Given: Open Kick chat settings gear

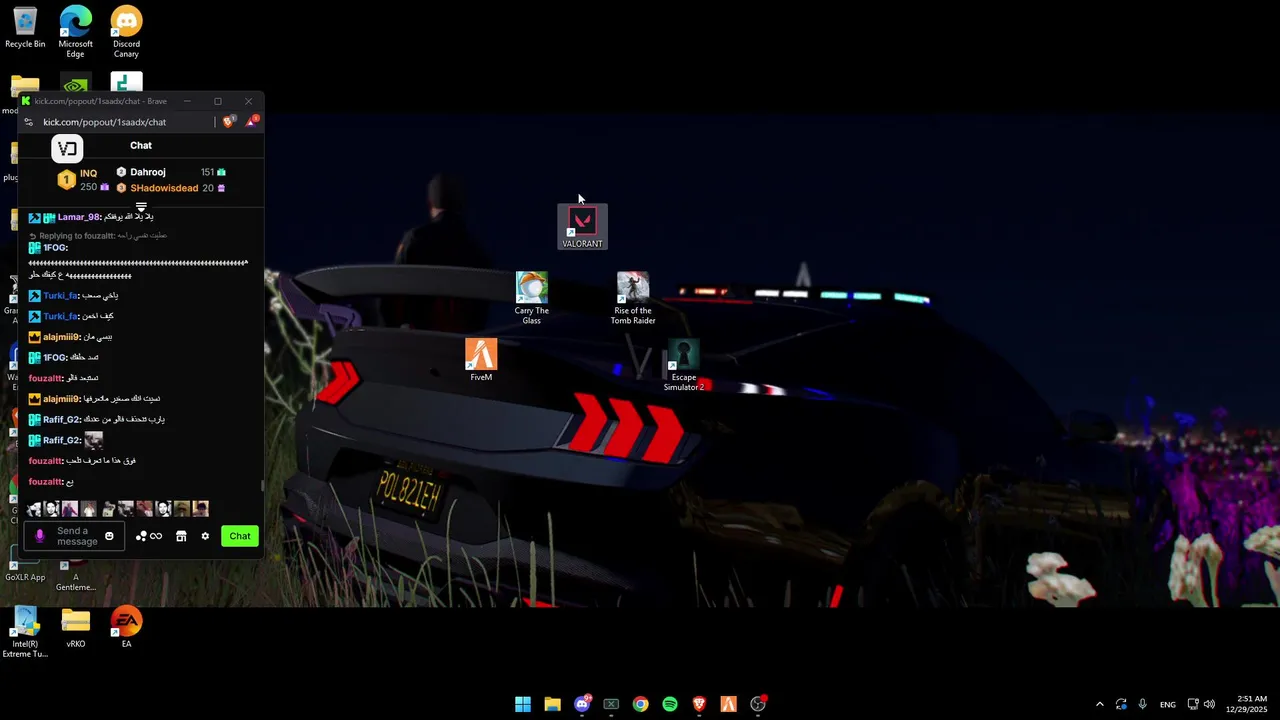Looking at the screenshot, I should click(205, 536).
